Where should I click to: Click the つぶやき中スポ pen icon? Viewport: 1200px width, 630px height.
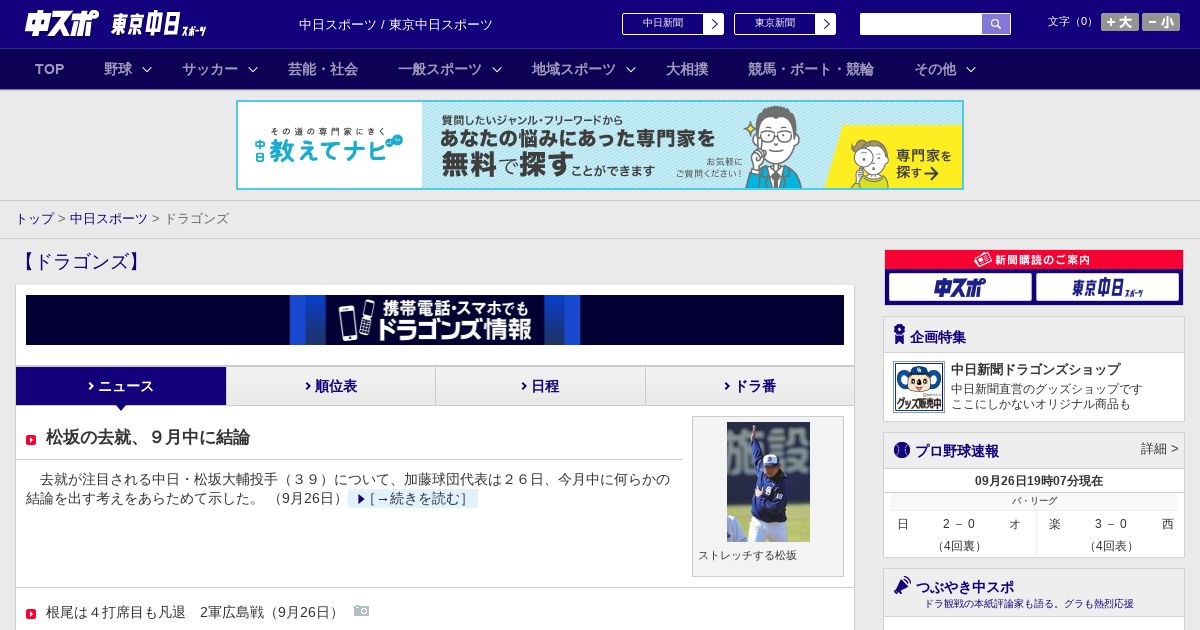coord(903,585)
